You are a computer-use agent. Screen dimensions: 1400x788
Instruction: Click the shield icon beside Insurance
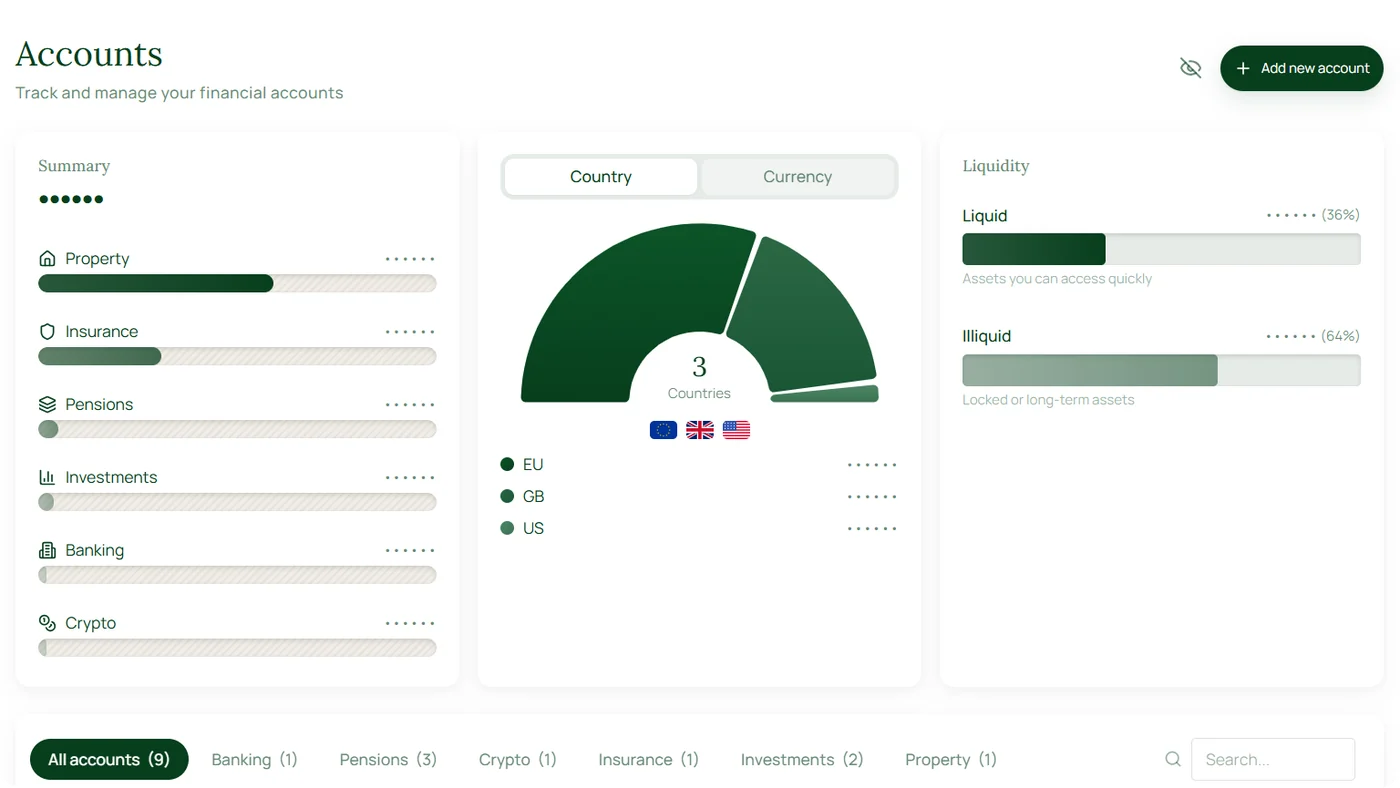(47, 331)
